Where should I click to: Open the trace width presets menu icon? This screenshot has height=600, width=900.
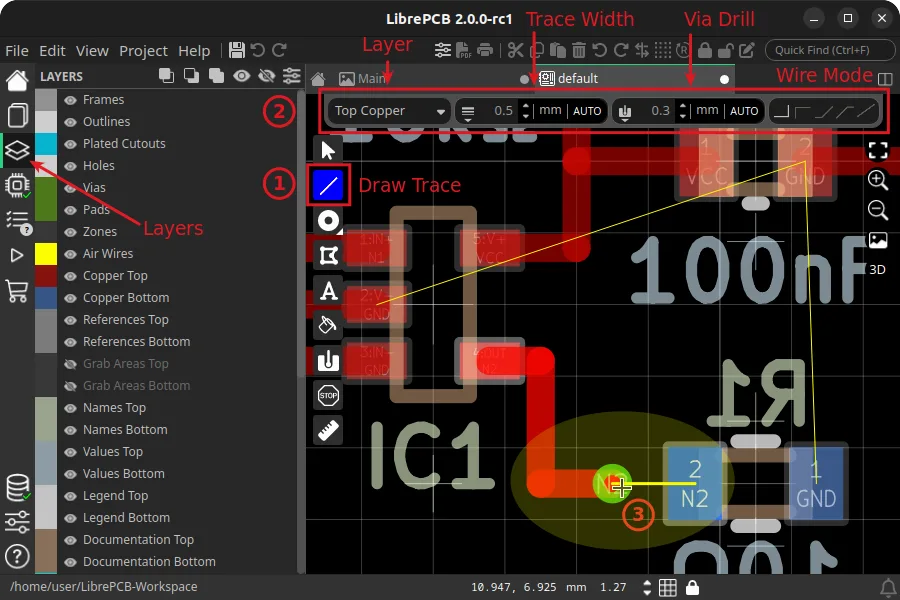pos(468,113)
